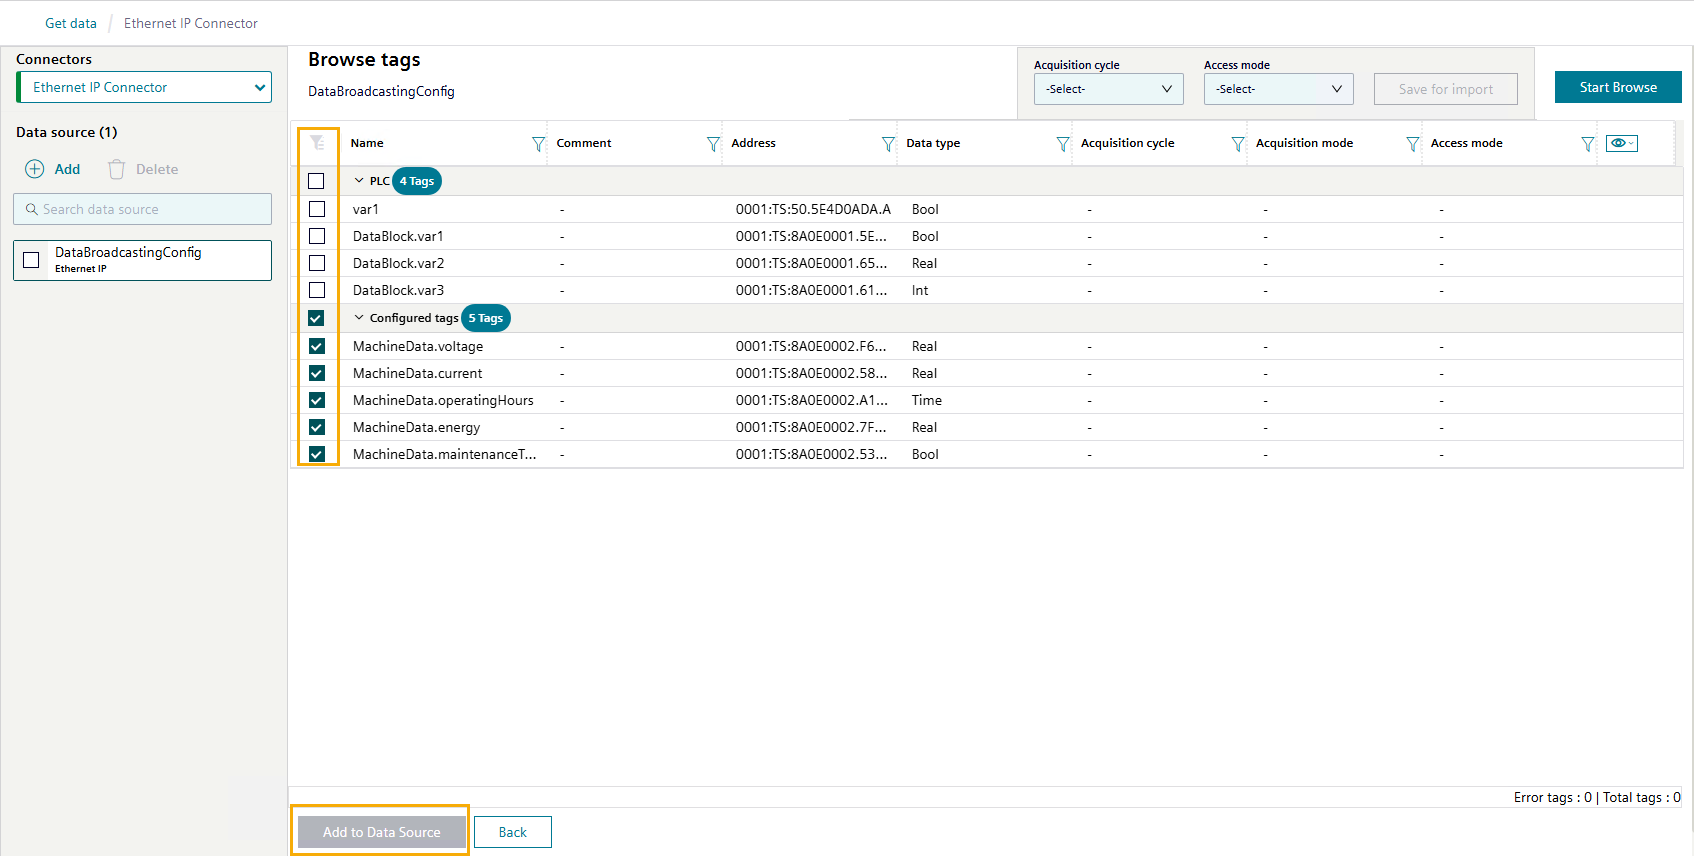Click the Address column header
1694x856 pixels.
click(753, 143)
